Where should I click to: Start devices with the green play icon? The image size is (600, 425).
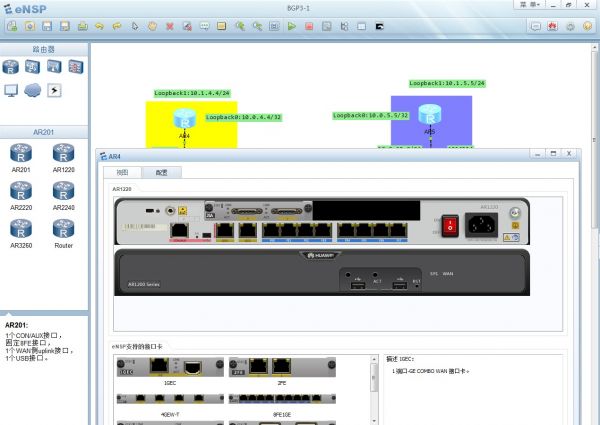point(292,26)
